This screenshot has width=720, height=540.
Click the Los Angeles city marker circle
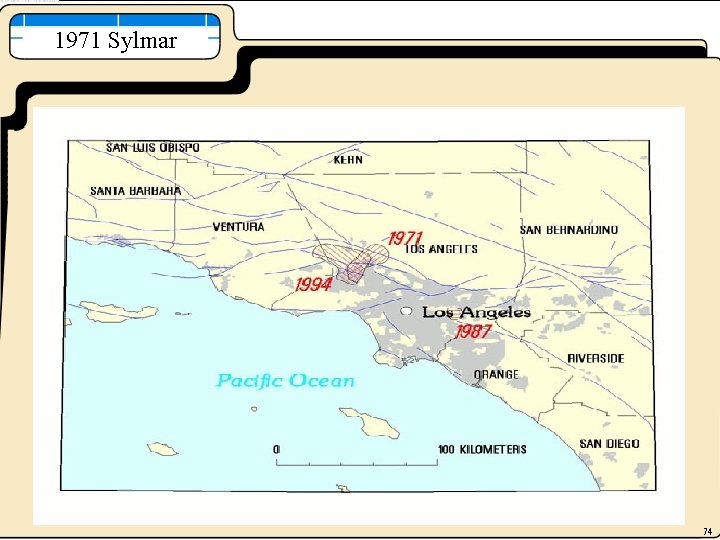coord(406,311)
